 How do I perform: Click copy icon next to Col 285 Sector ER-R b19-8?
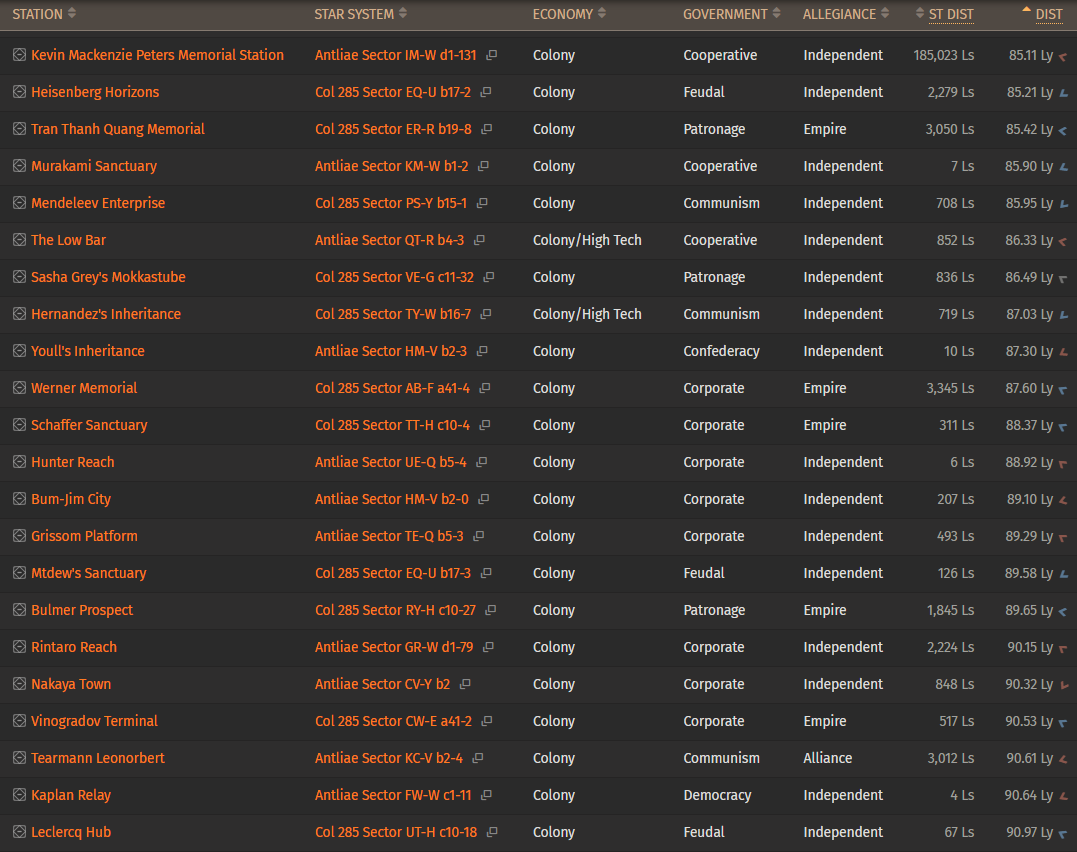pyautogui.click(x=487, y=129)
